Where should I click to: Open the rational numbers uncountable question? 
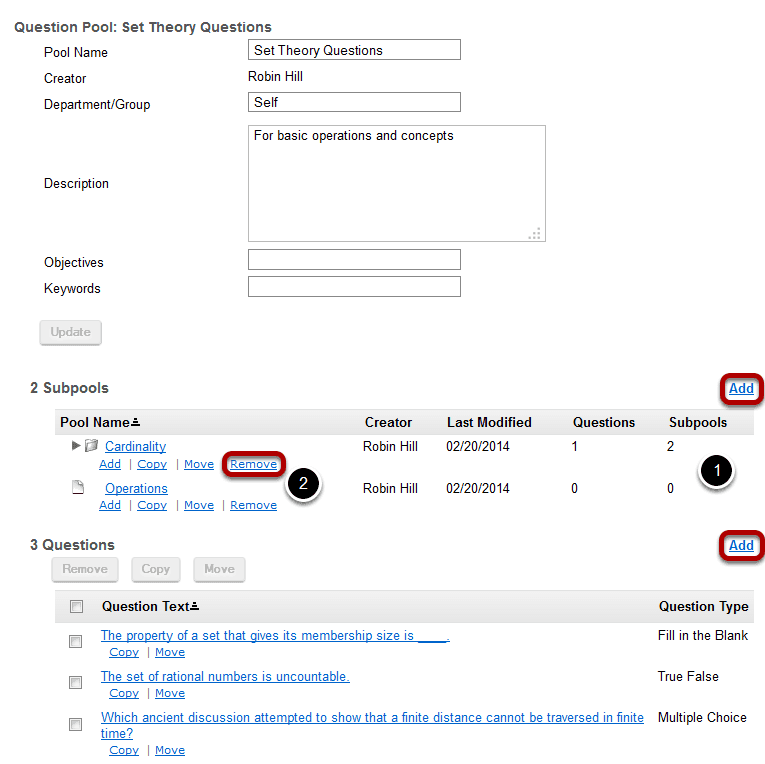[225, 677]
